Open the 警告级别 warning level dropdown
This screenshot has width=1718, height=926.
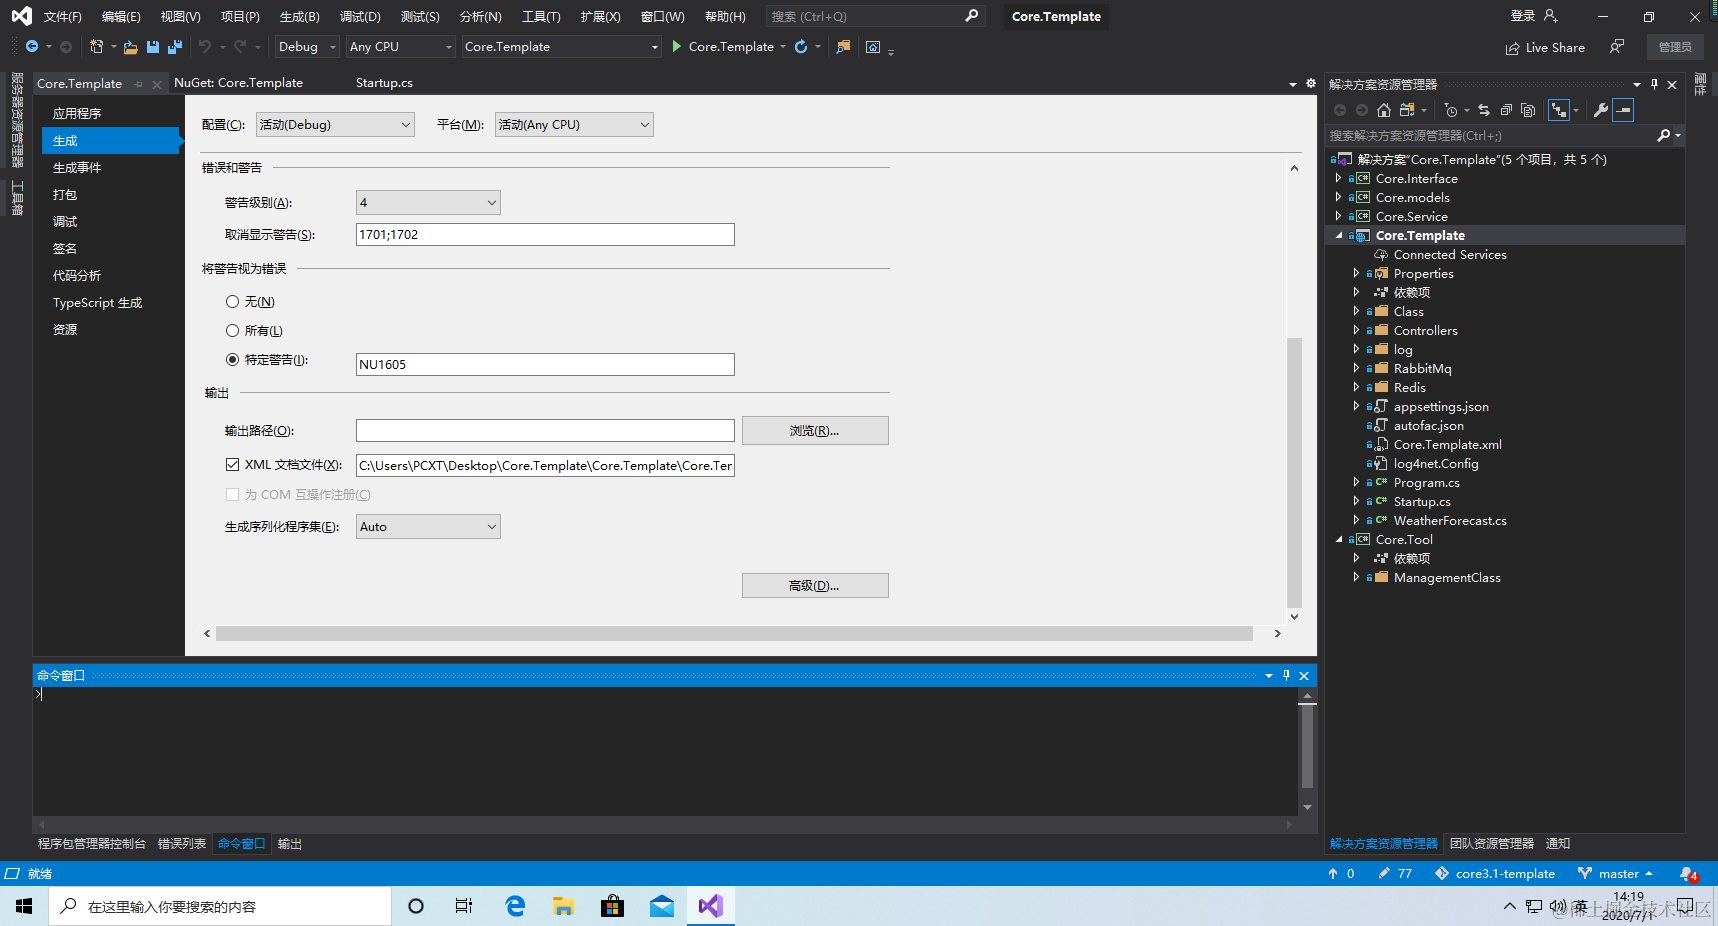pos(428,202)
